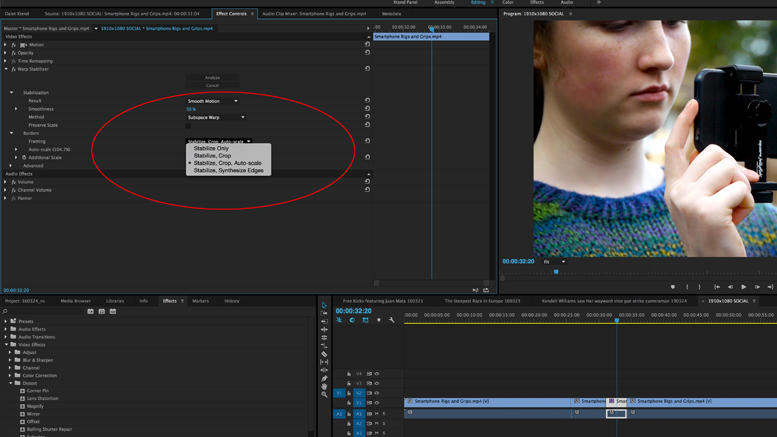Toggle linked selection in timeline
This screenshot has width=777, height=437.
[x=365, y=320]
